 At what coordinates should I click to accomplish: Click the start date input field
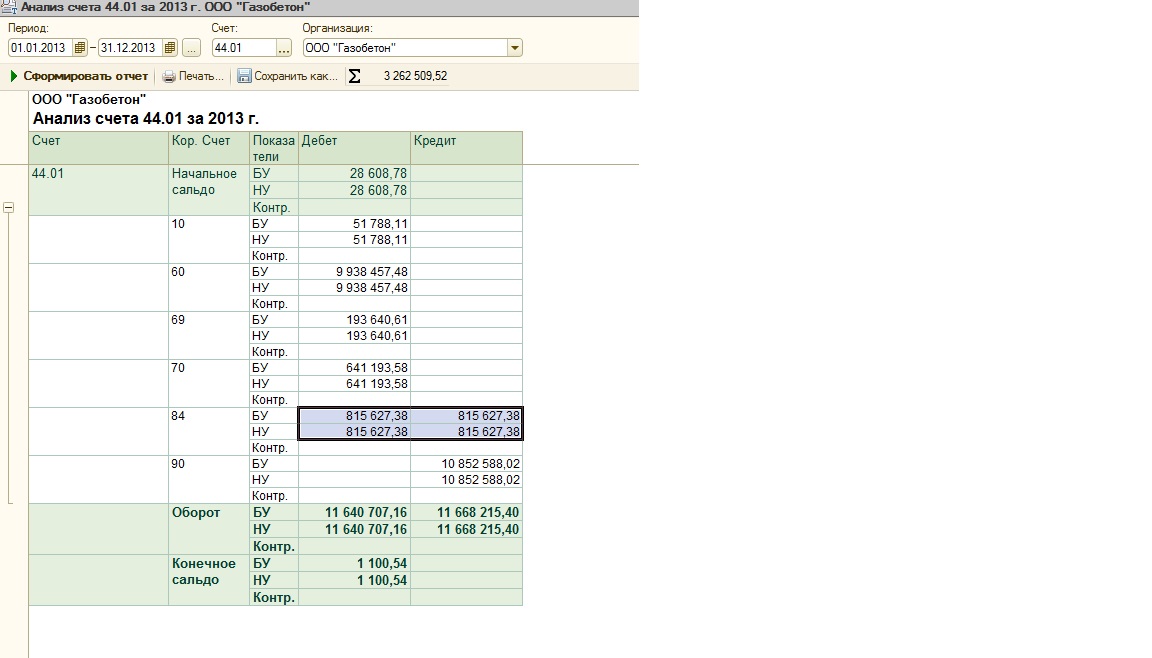(x=40, y=48)
